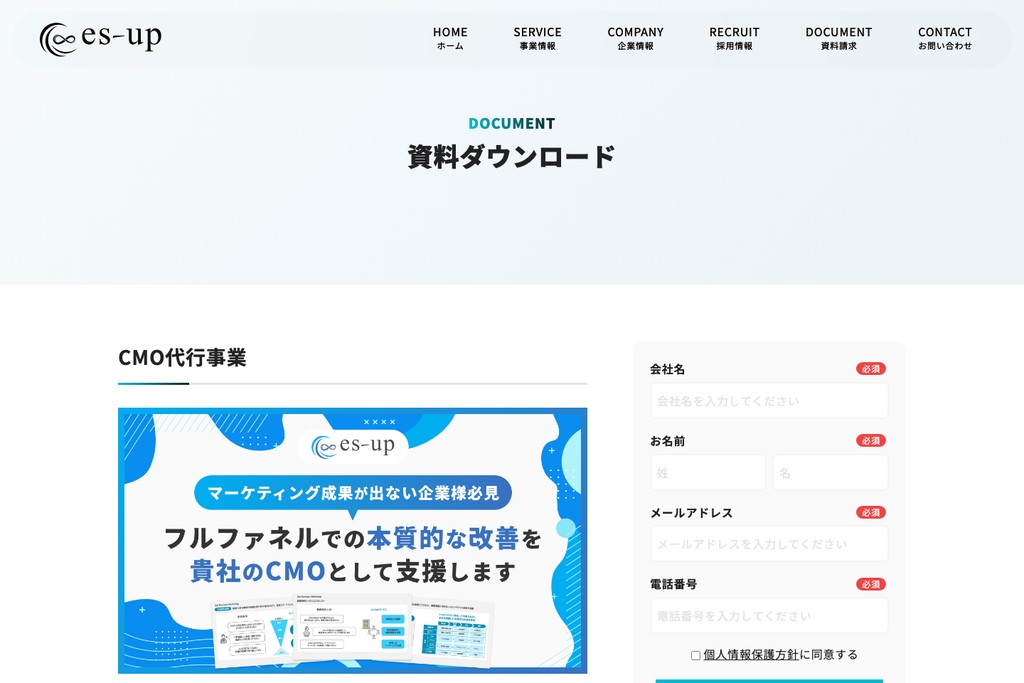The height and width of the screenshot is (683, 1024).
Task: Focus the 姓 last name field
Action: tap(708, 472)
